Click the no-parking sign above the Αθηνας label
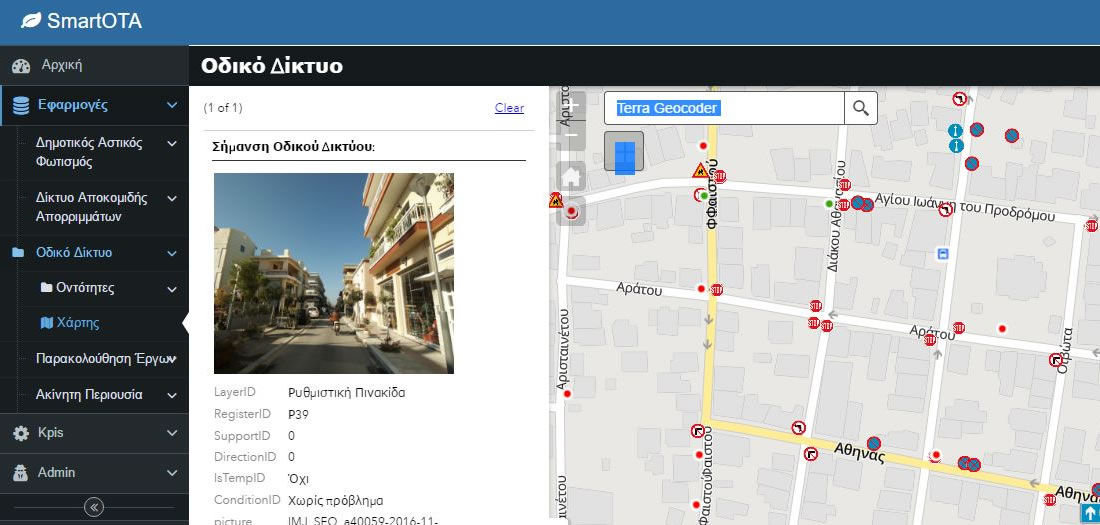The width and height of the screenshot is (1100, 525). [x=873, y=444]
